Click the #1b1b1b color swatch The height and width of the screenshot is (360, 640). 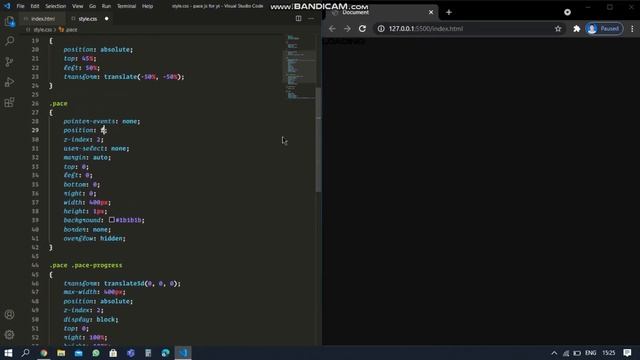[x=111, y=220]
